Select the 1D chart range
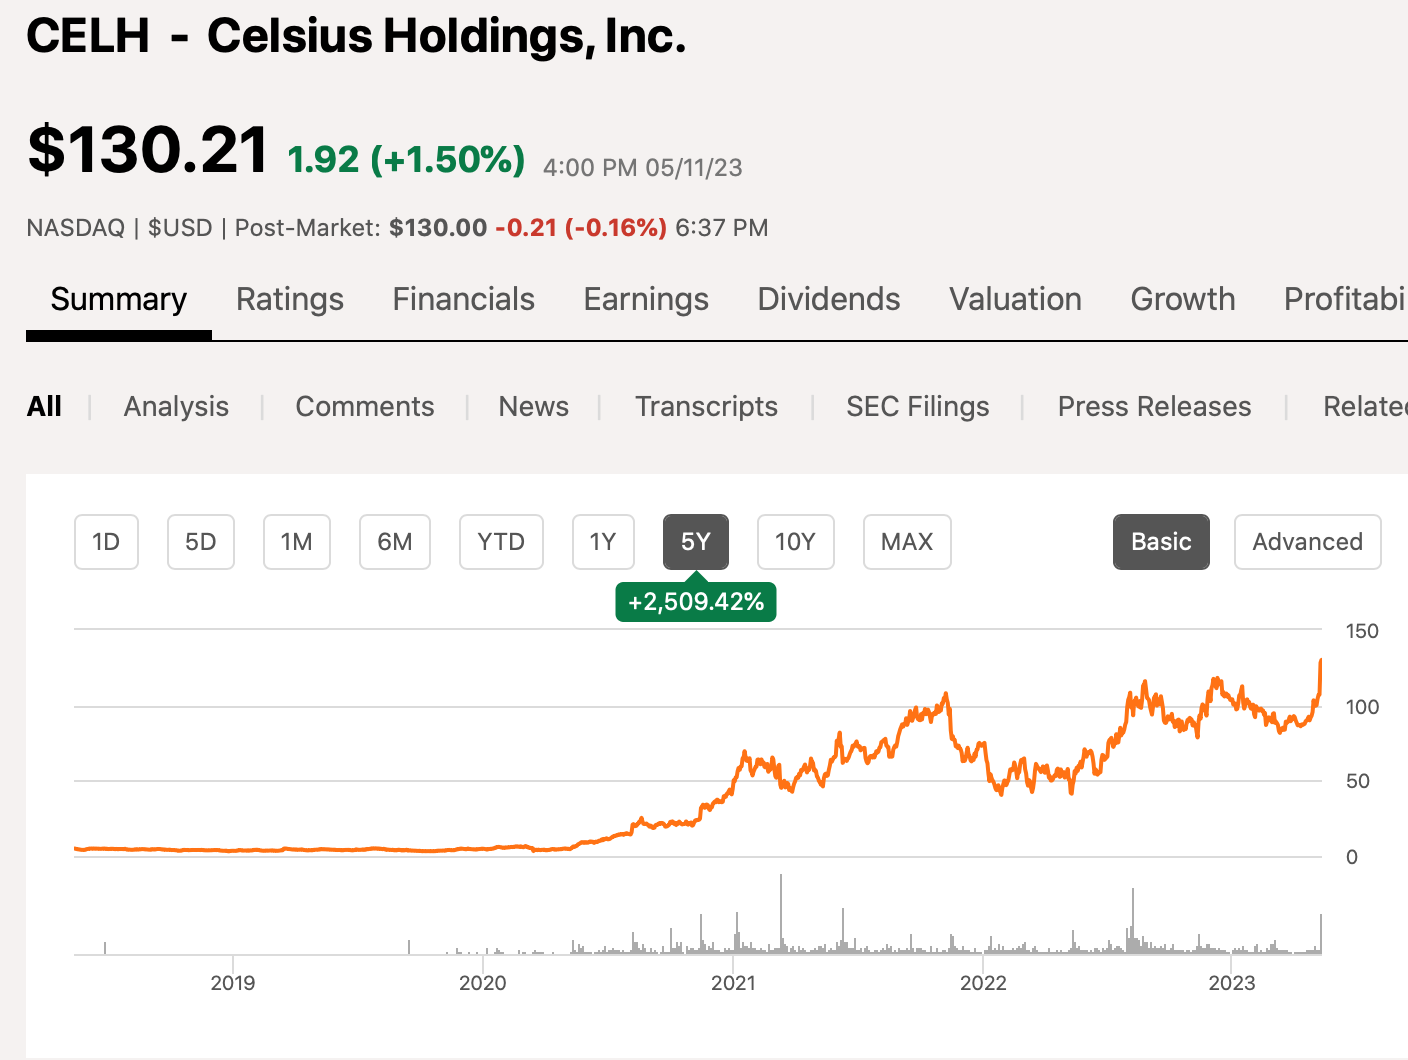The width and height of the screenshot is (1408, 1060). [x=106, y=542]
